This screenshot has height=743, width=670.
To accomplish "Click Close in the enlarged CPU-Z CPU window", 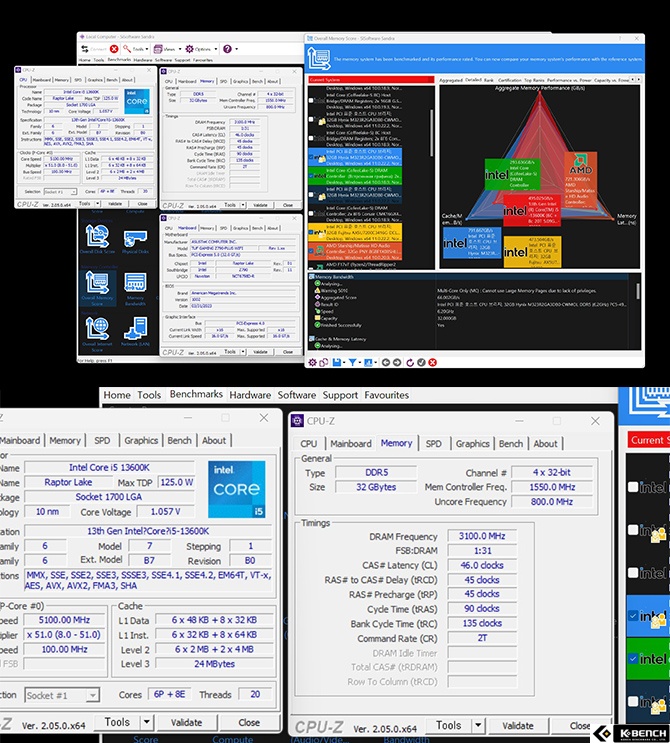I will [249, 722].
